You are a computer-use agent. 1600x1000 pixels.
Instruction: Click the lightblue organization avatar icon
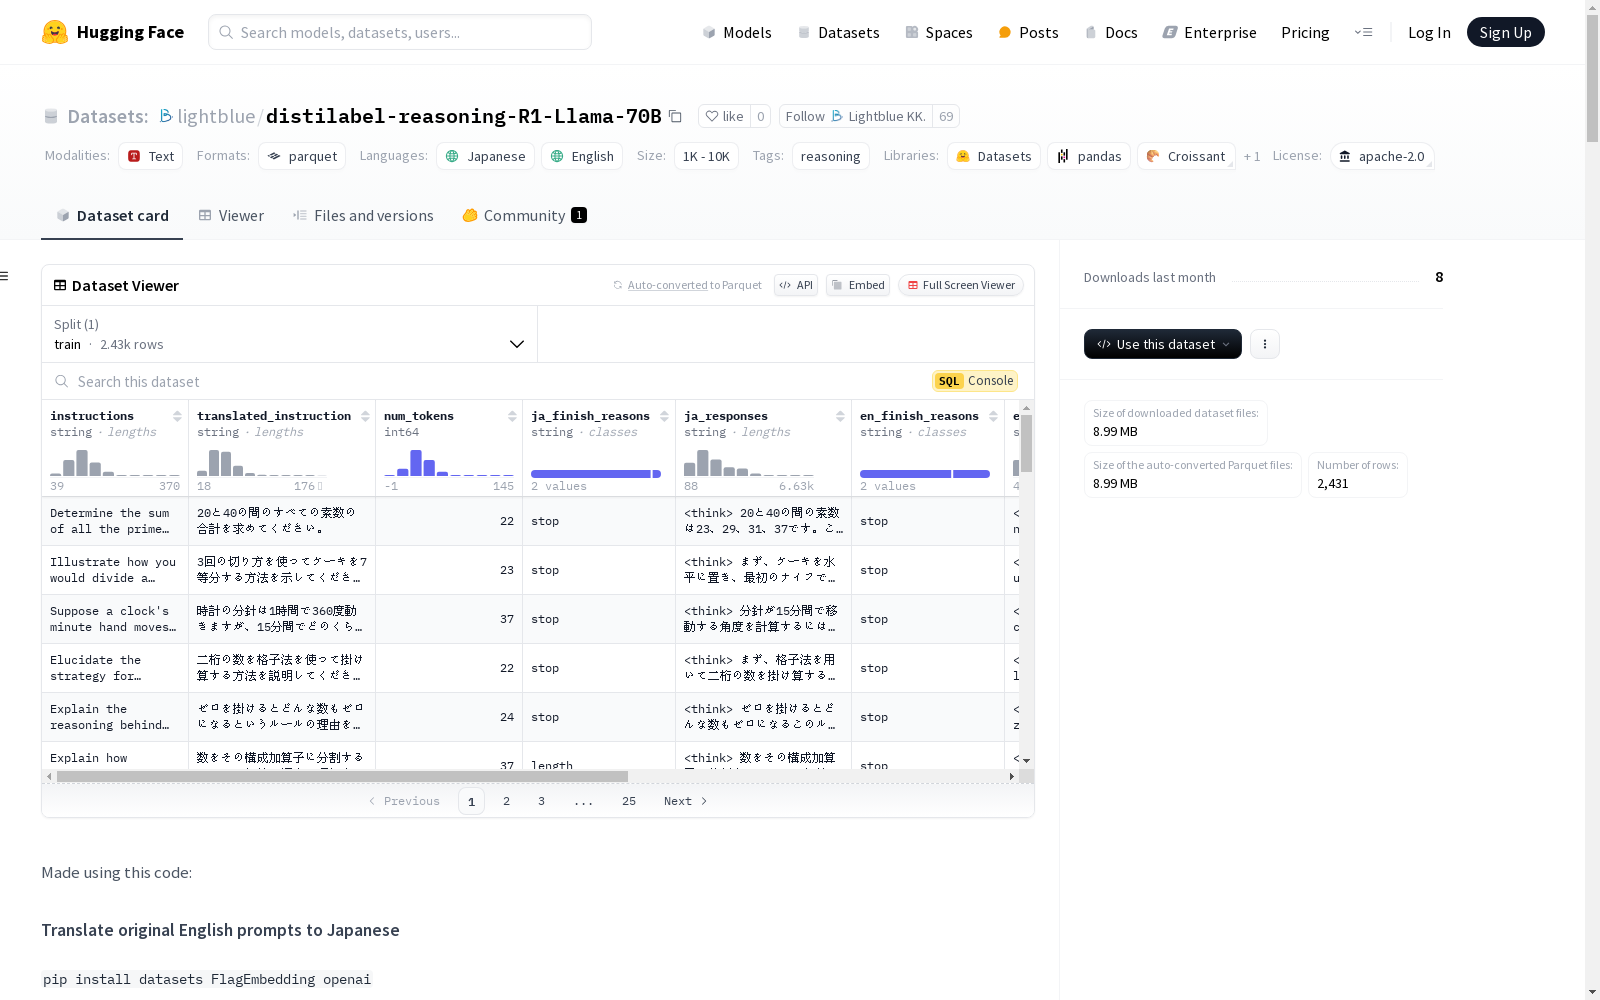coord(166,116)
